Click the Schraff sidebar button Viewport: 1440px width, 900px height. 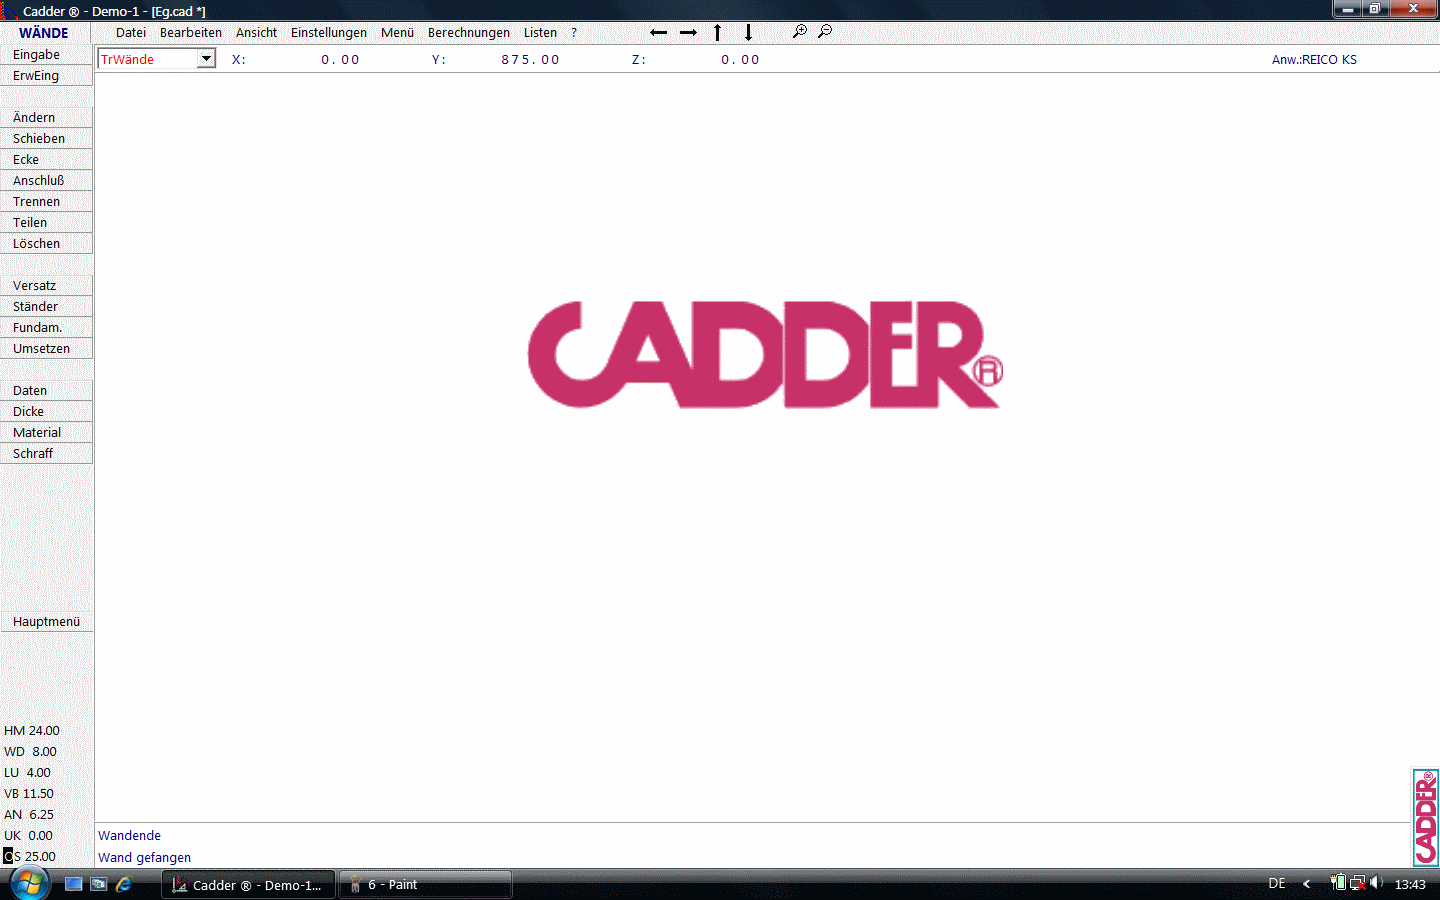pyautogui.click(x=47, y=454)
